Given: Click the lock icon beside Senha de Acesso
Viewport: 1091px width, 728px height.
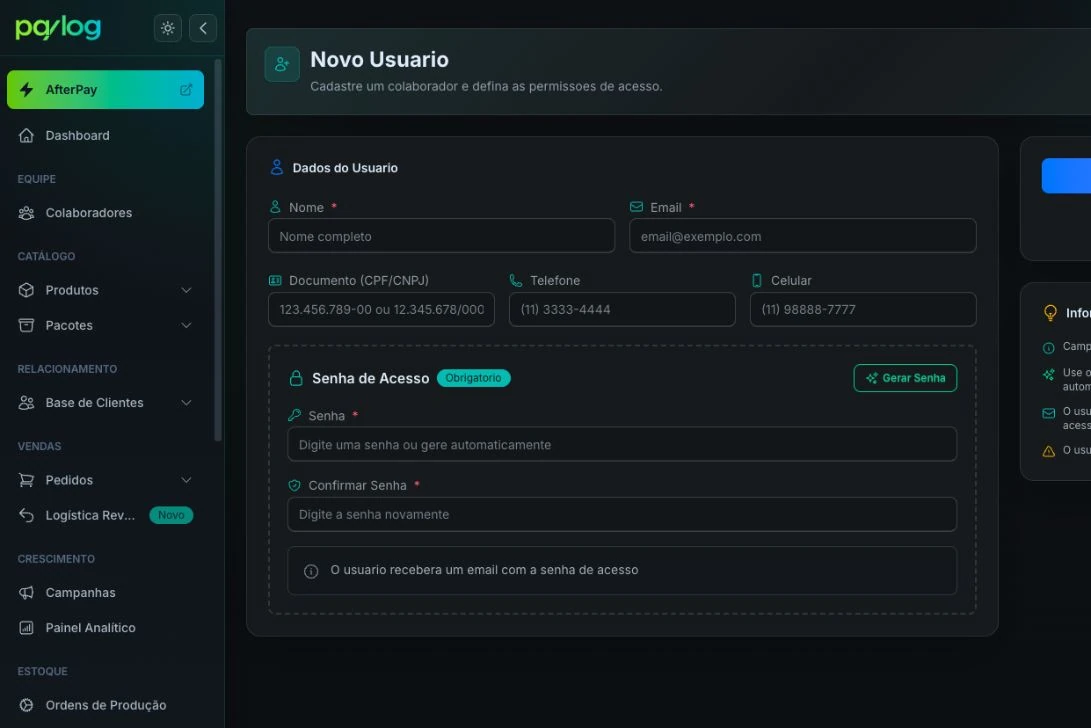Looking at the screenshot, I should tap(296, 378).
